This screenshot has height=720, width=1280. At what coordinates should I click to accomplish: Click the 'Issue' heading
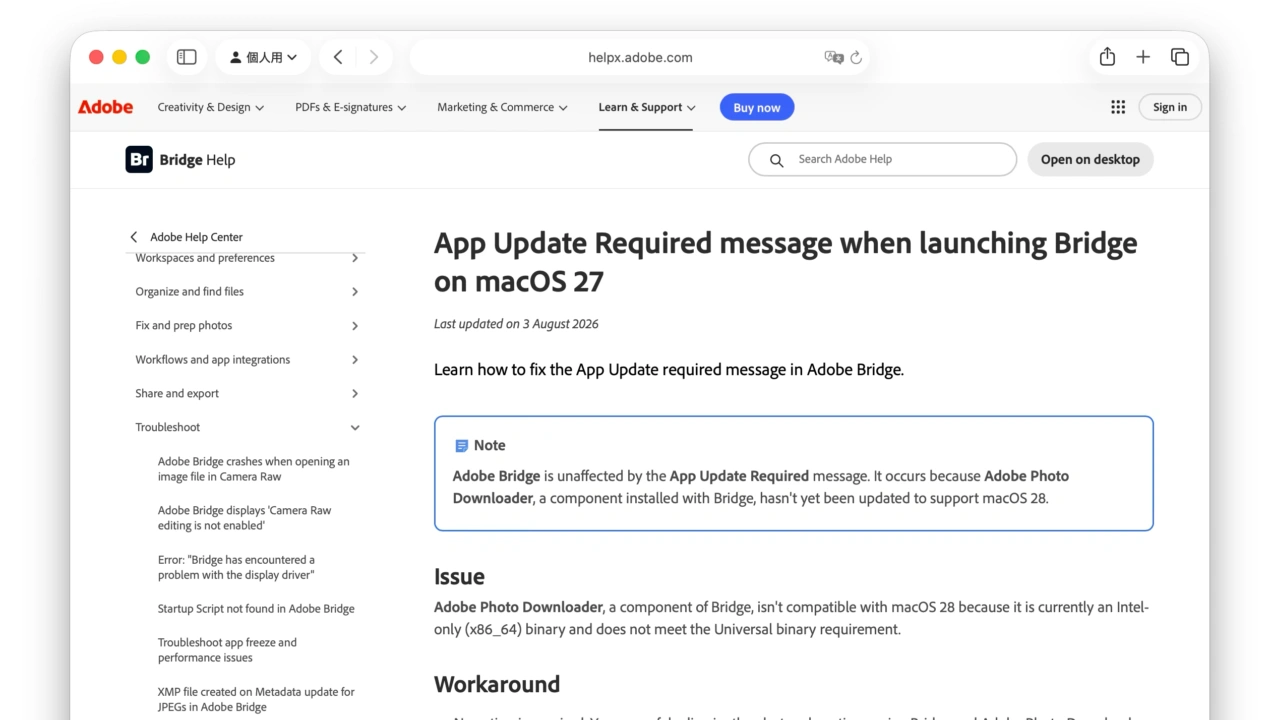point(459,577)
